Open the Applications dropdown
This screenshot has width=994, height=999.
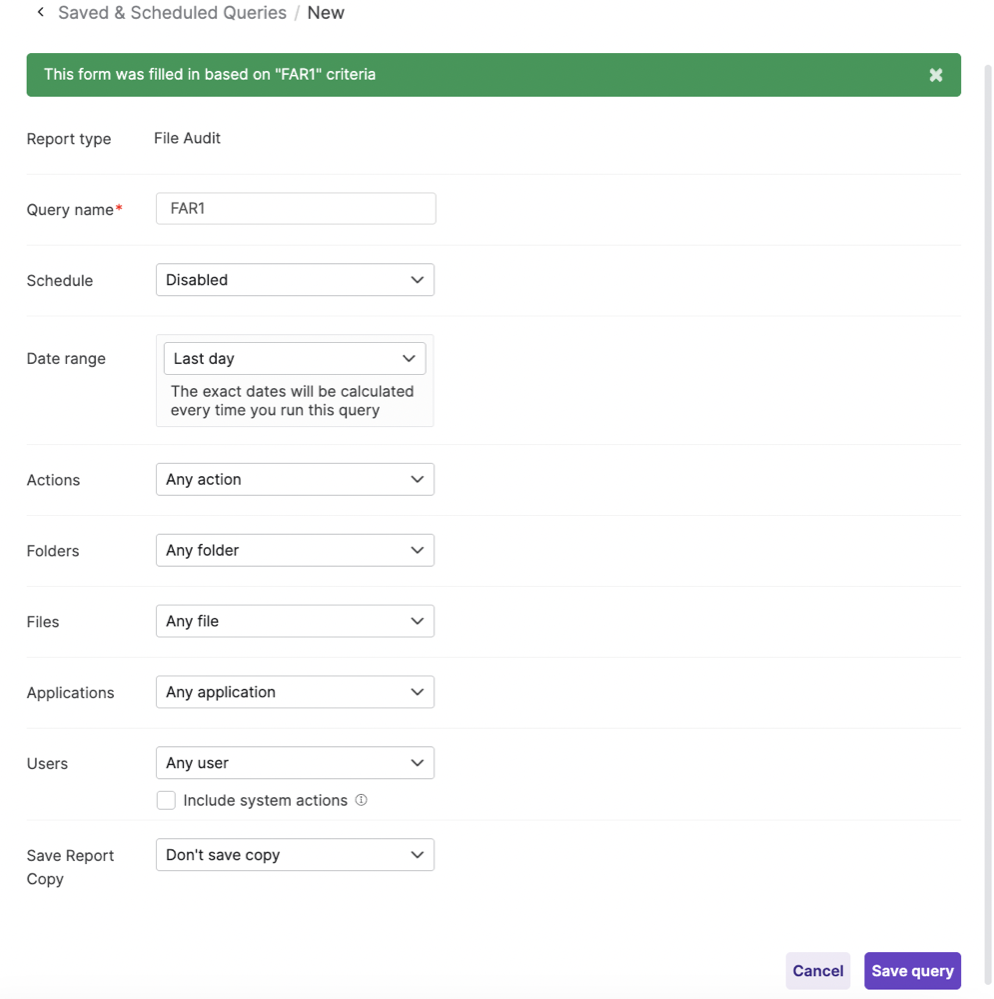[x=294, y=692]
